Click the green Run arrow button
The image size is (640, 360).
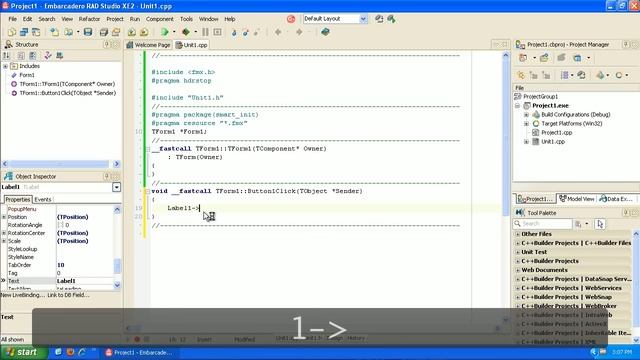tap(164, 32)
